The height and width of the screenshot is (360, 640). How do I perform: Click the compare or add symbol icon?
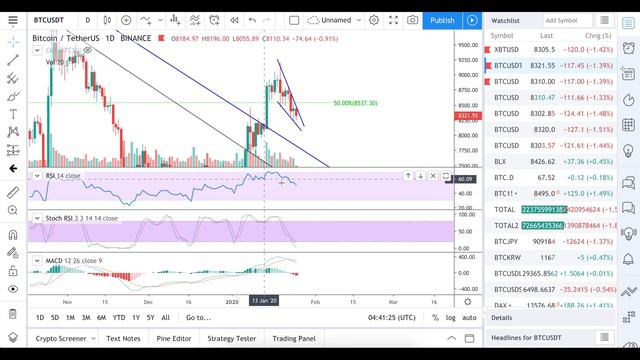tap(126, 20)
